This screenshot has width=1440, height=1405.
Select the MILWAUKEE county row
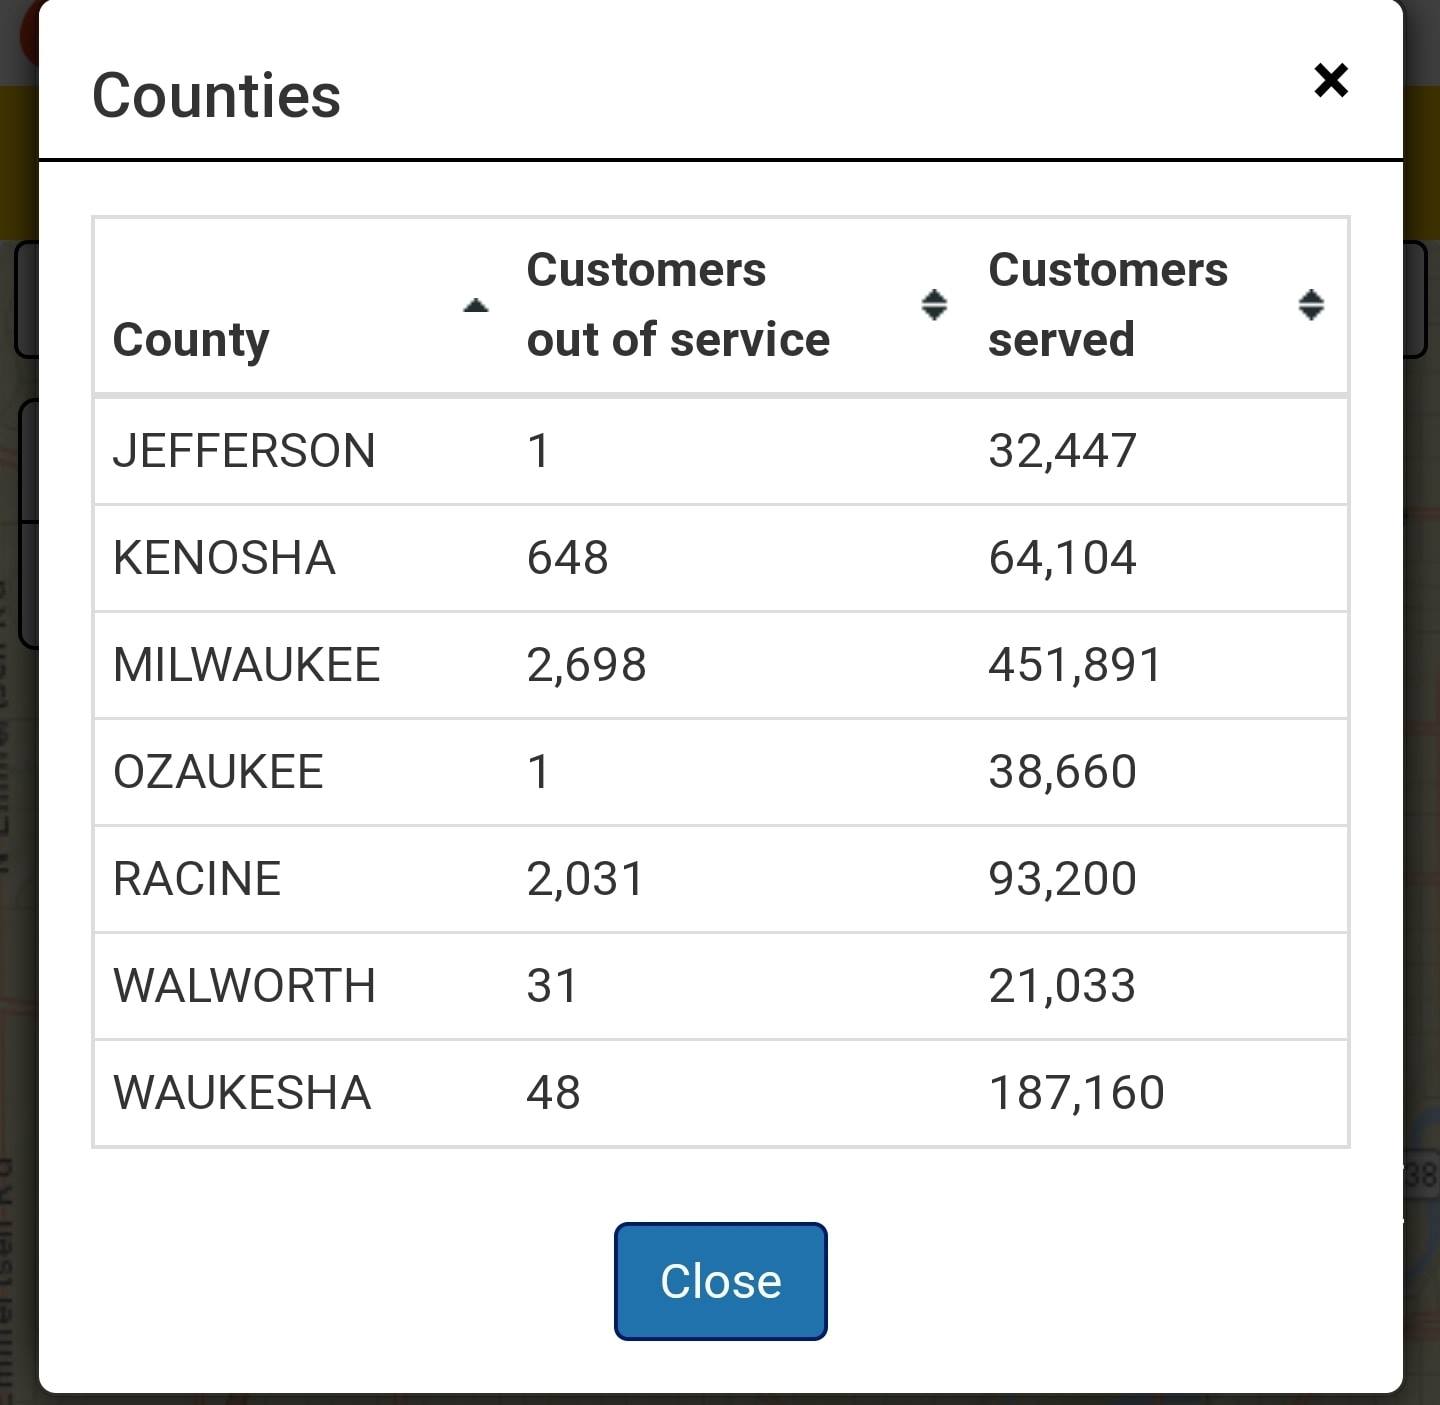click(x=247, y=665)
